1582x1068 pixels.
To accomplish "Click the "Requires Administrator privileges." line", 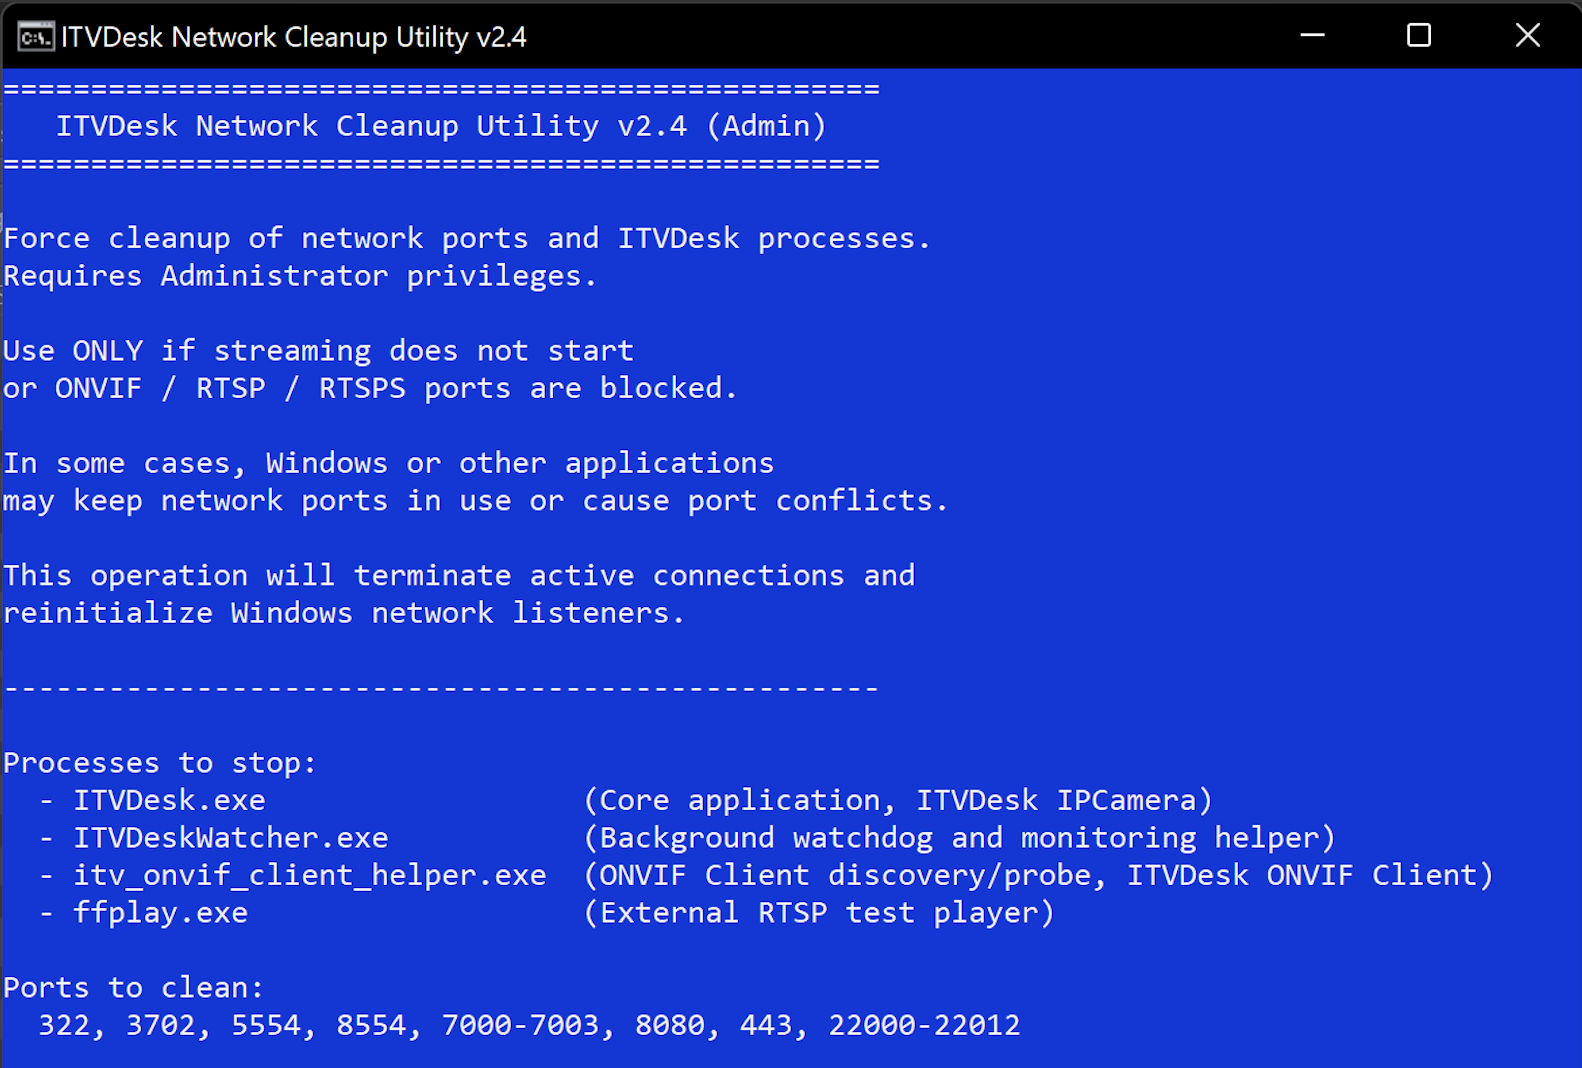I will 300,276.
